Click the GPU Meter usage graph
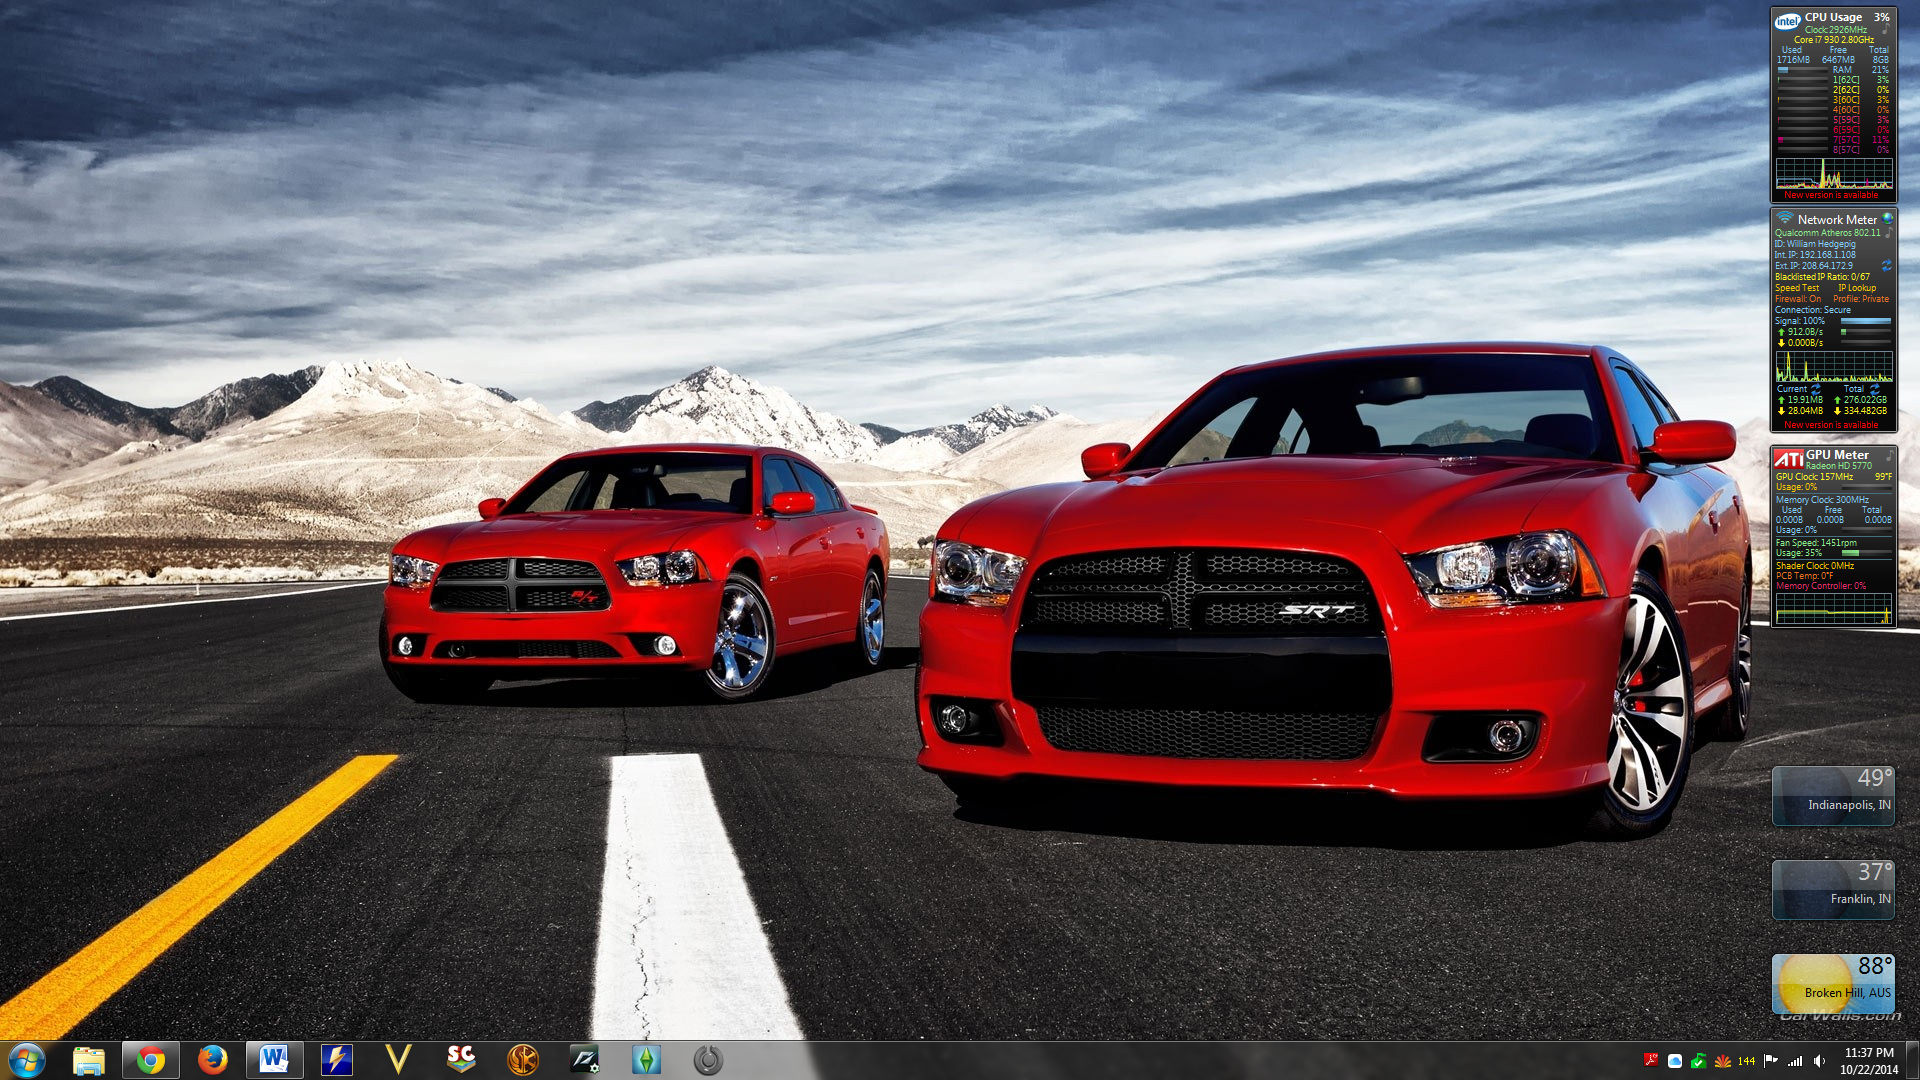The height and width of the screenshot is (1080, 1920). tap(1834, 608)
